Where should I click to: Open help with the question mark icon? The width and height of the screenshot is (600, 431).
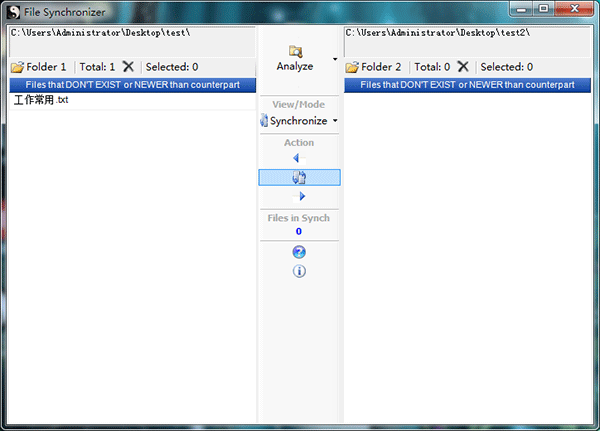[x=299, y=252]
